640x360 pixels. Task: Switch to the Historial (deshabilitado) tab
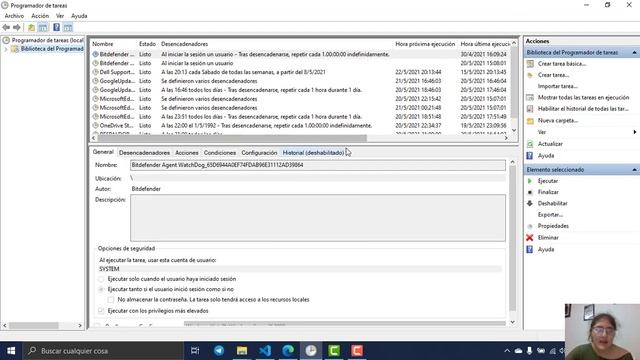pyautogui.click(x=313, y=153)
